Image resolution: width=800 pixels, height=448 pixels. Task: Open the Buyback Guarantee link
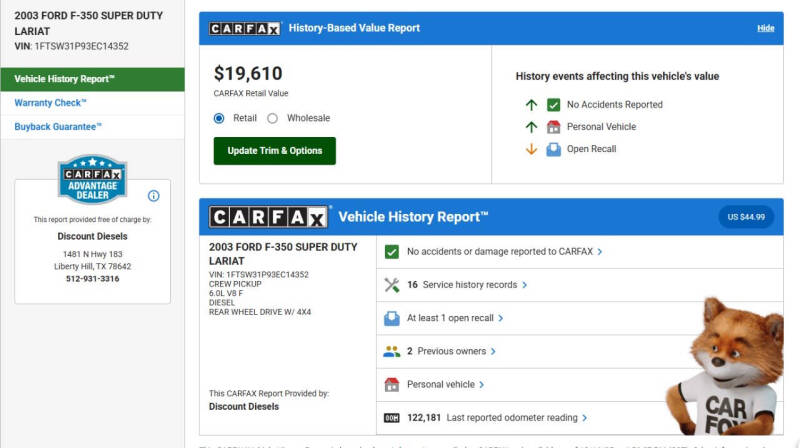pos(58,127)
